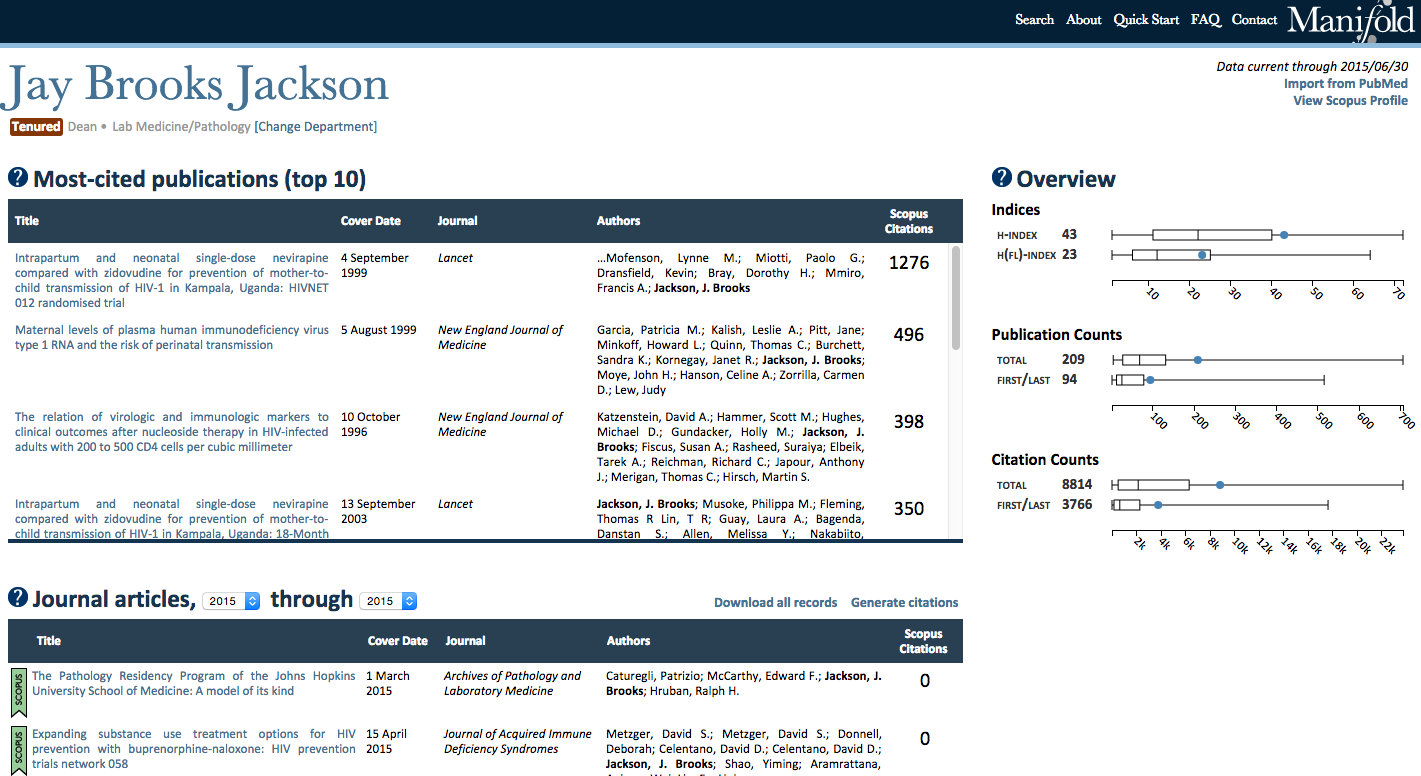Viewport: 1421px width, 776px height.
Task: Open Quick Start in top navigation
Action: [1146, 19]
